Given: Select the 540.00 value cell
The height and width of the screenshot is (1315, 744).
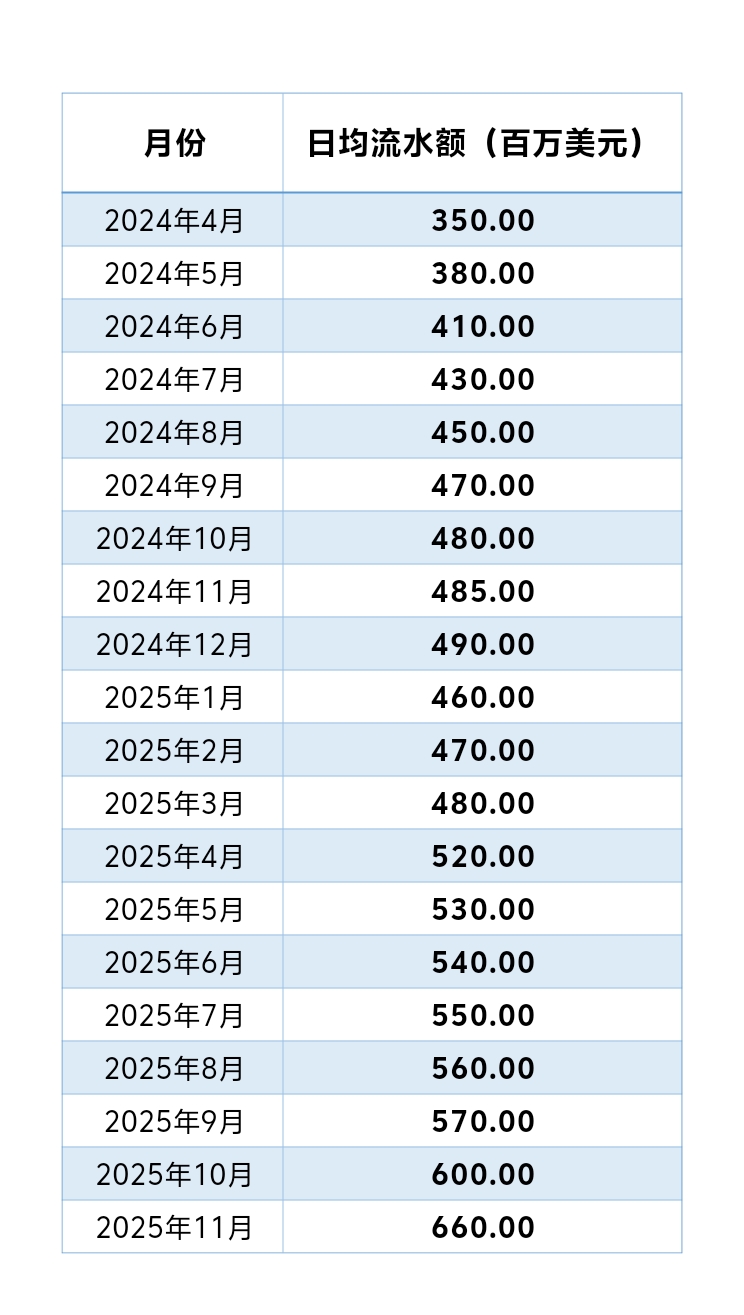Looking at the screenshot, I should (482, 962).
